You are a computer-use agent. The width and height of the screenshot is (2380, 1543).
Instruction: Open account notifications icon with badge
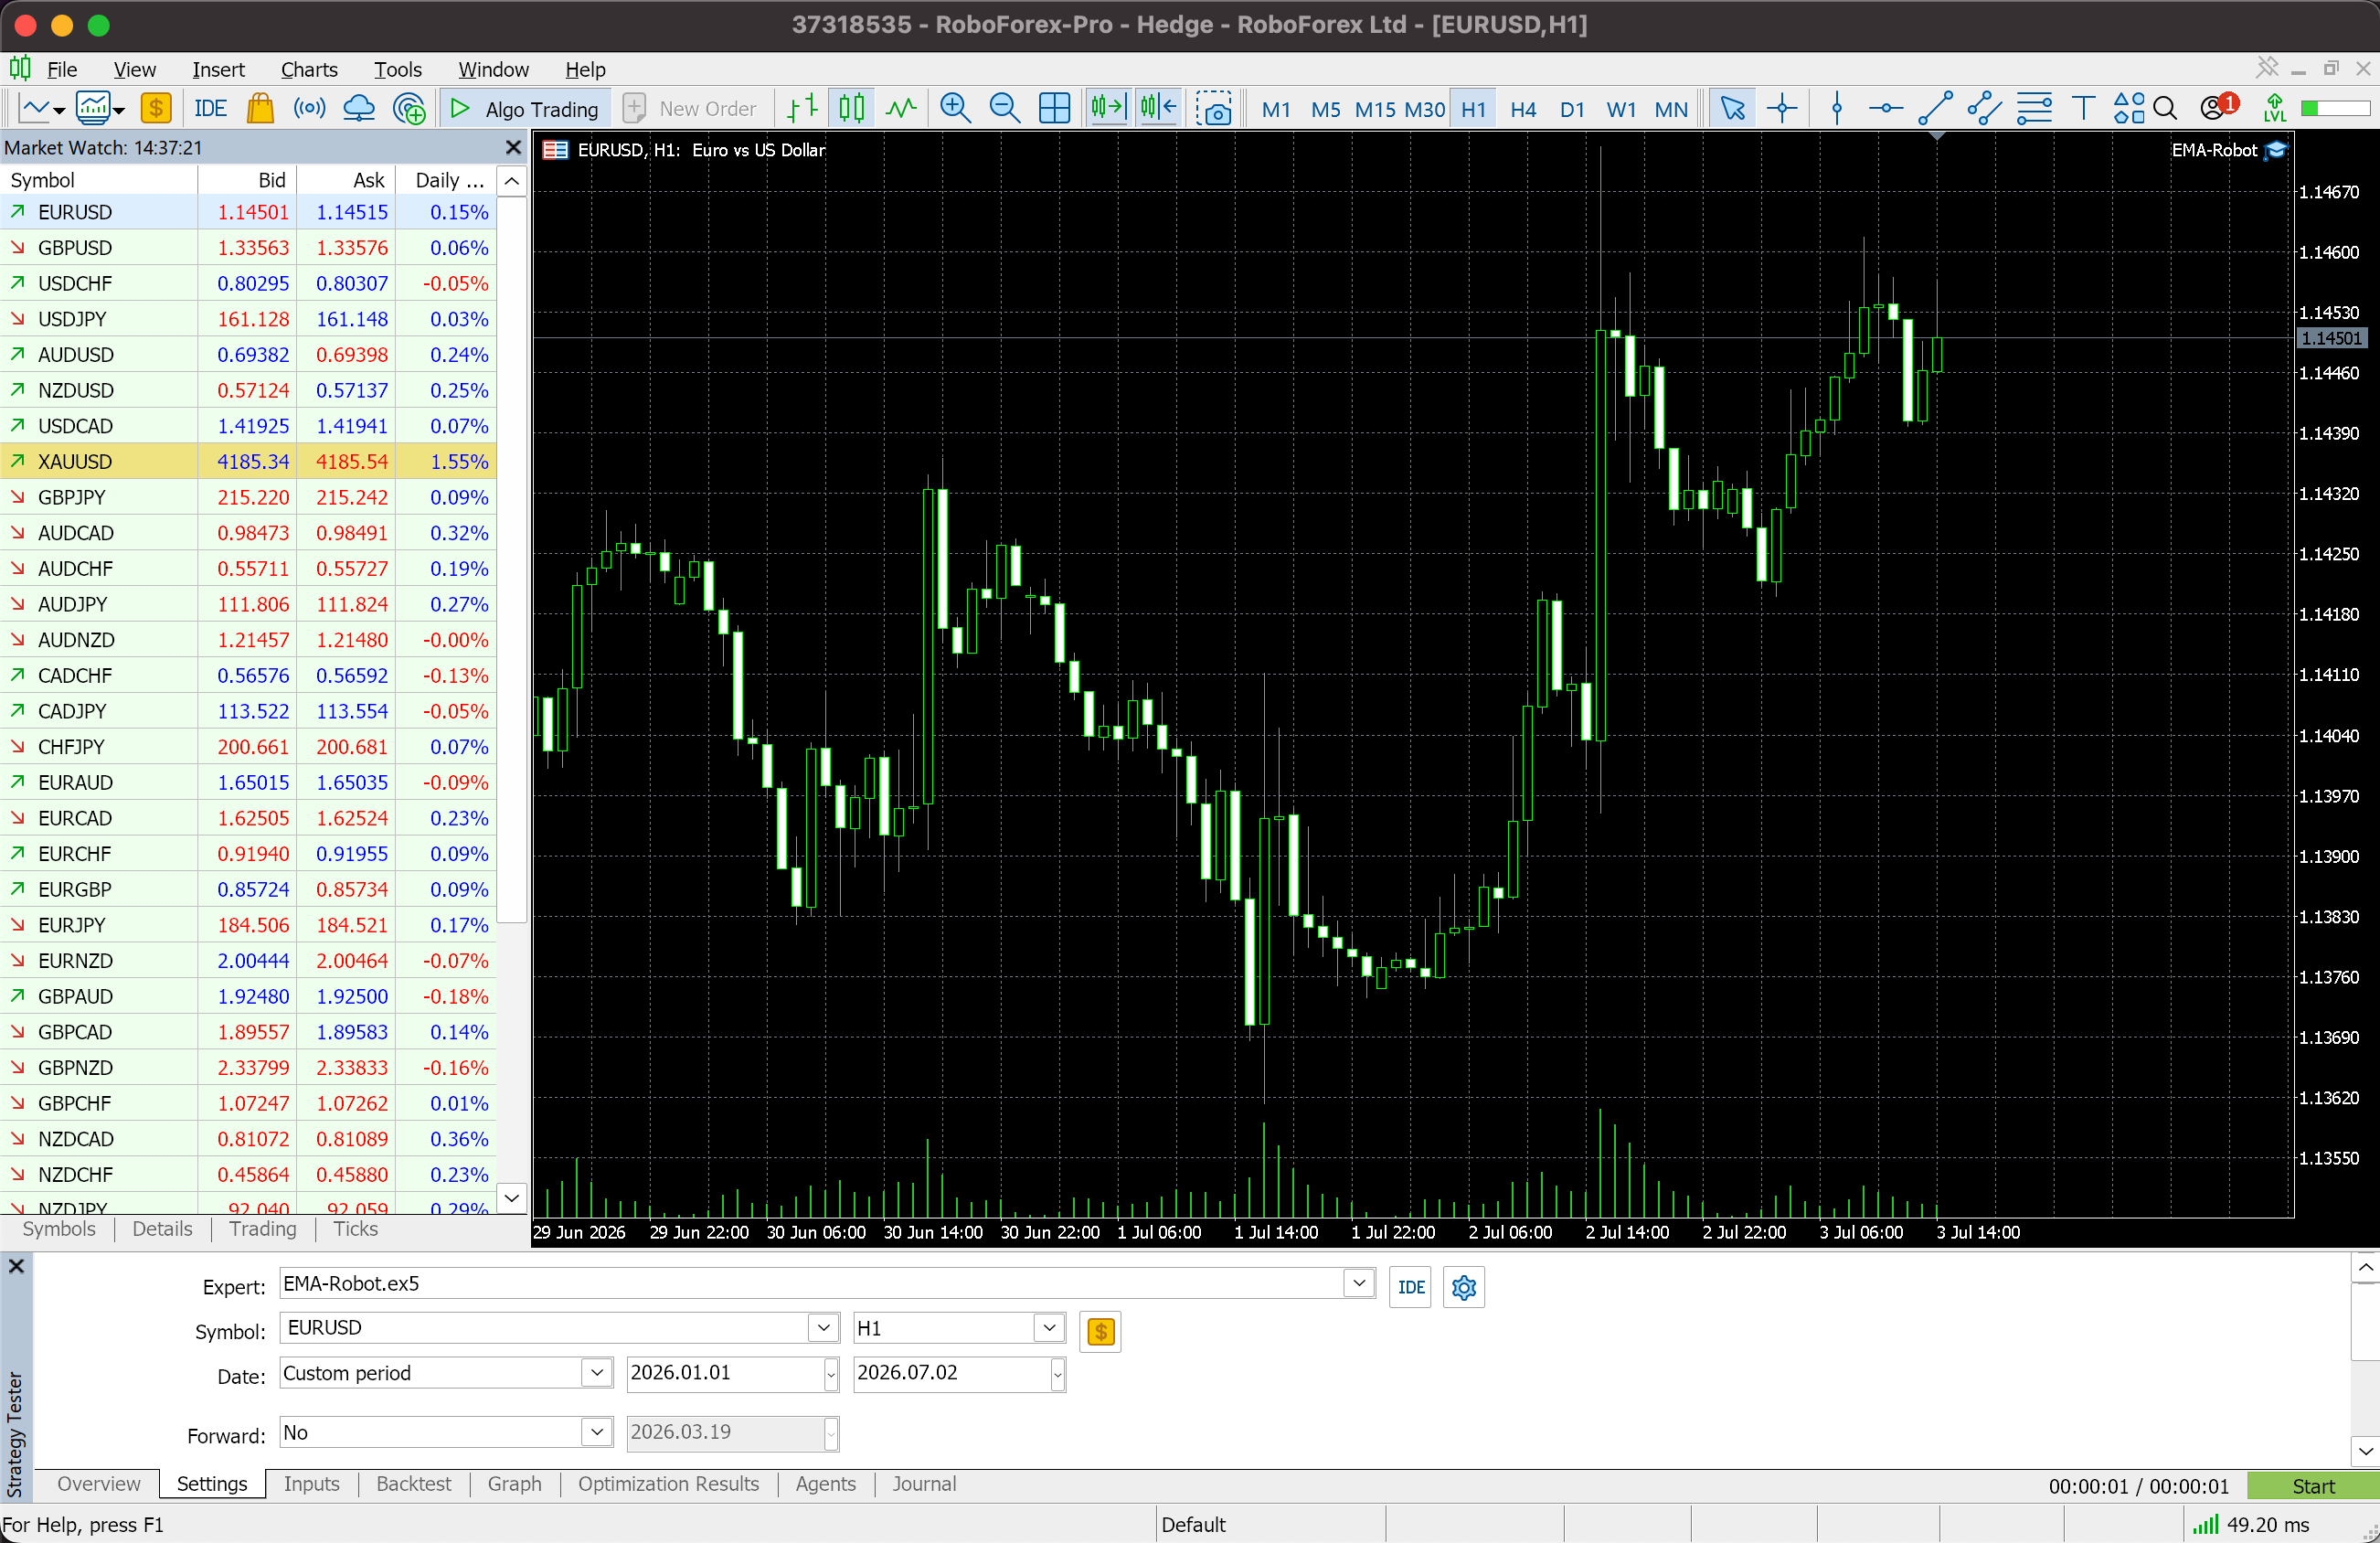click(2219, 106)
